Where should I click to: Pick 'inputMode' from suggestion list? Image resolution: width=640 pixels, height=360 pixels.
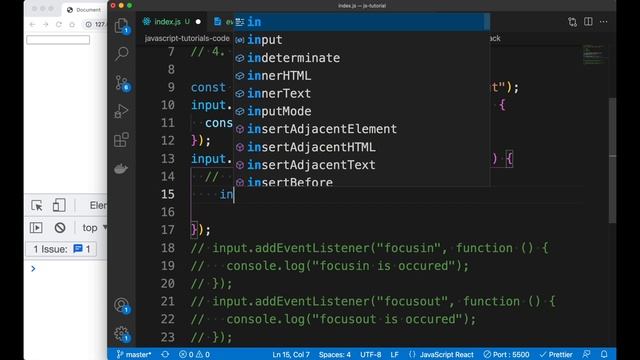coord(361,111)
